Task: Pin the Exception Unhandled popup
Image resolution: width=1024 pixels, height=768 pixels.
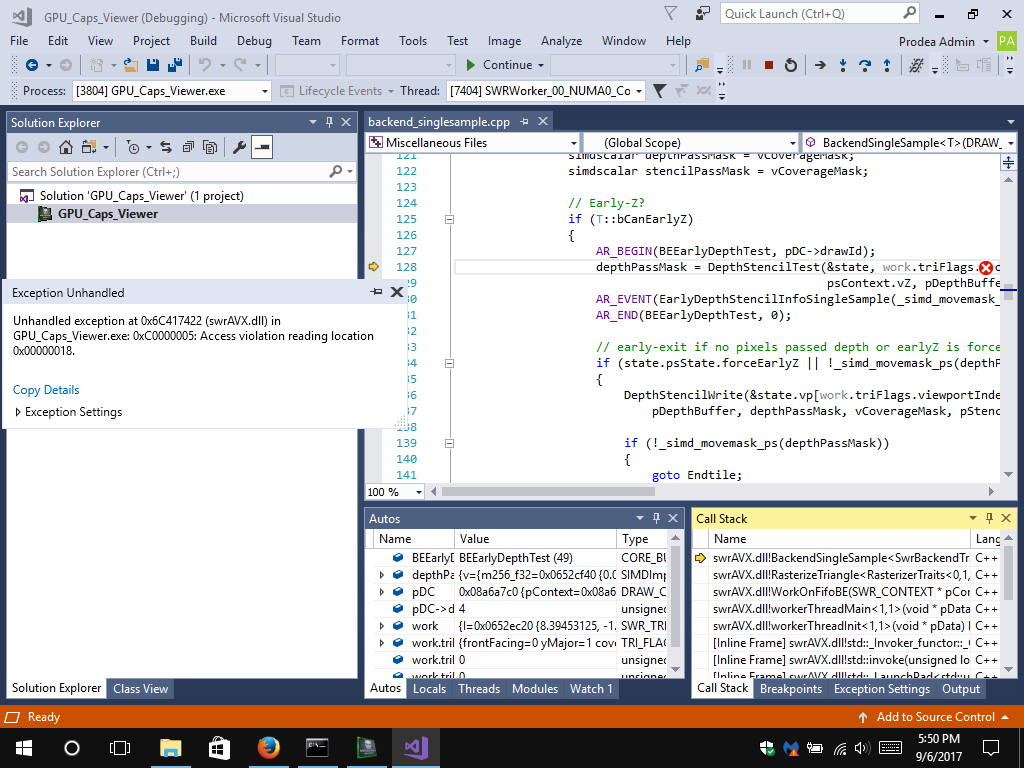Action: [376, 292]
